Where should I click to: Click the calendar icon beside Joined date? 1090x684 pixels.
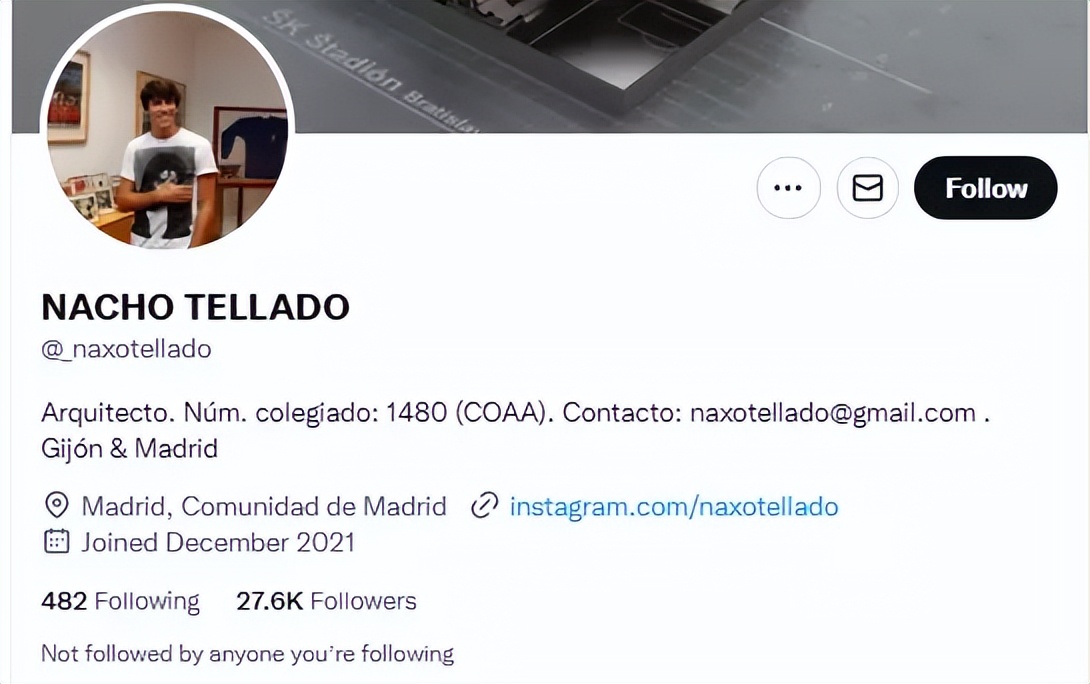click(x=56, y=541)
